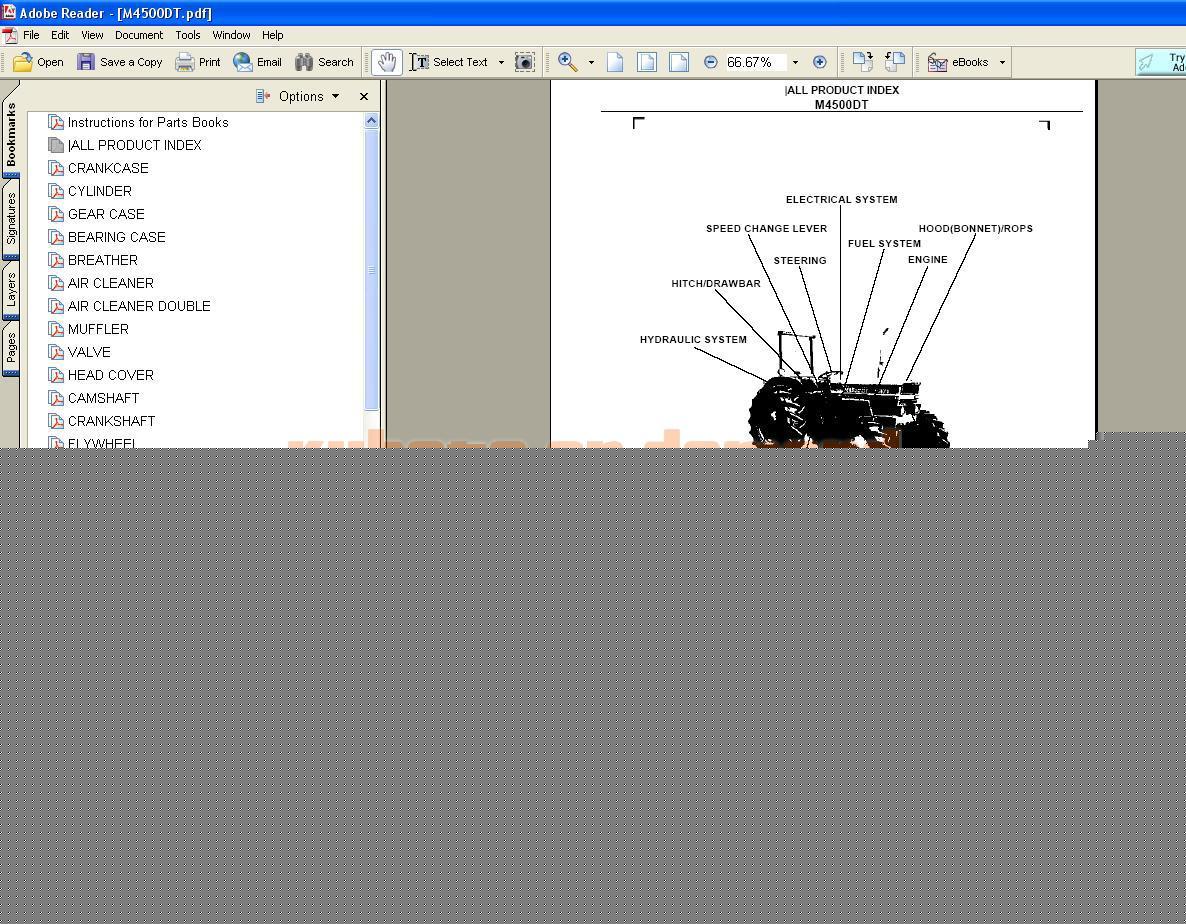1186x924 pixels.
Task: Click FUEL SYSTEM label on diagram
Action: [x=884, y=243]
